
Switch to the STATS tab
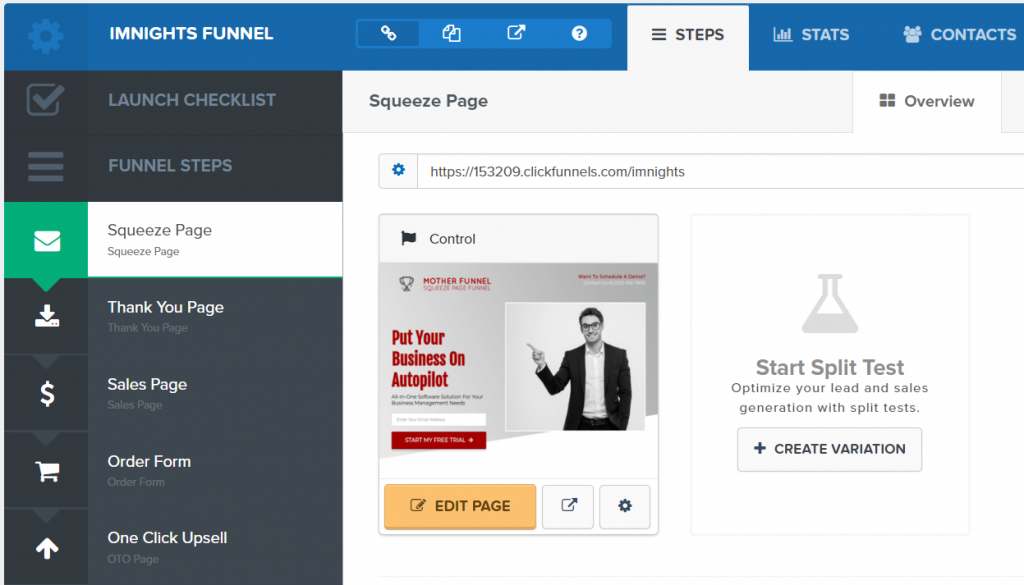click(810, 35)
